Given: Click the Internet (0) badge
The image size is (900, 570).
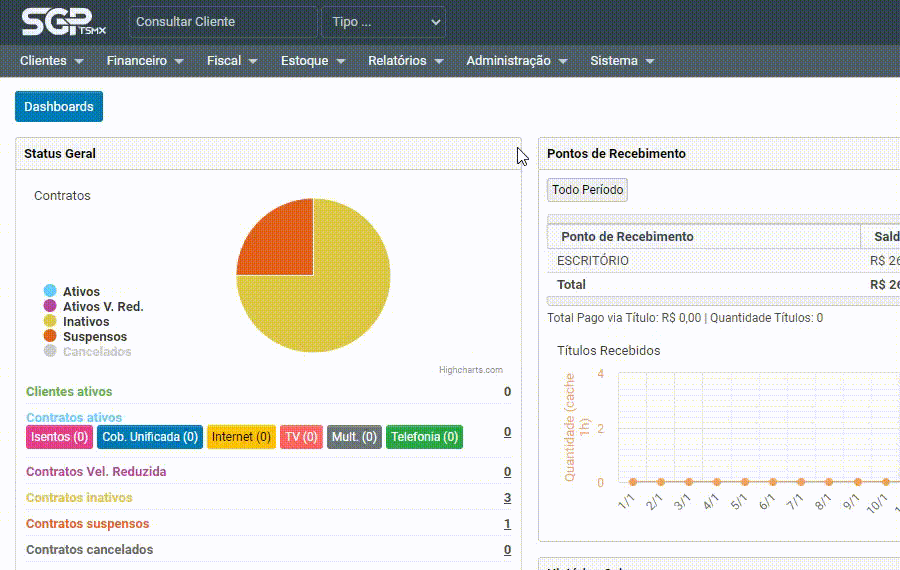Looking at the screenshot, I should click(x=241, y=437).
